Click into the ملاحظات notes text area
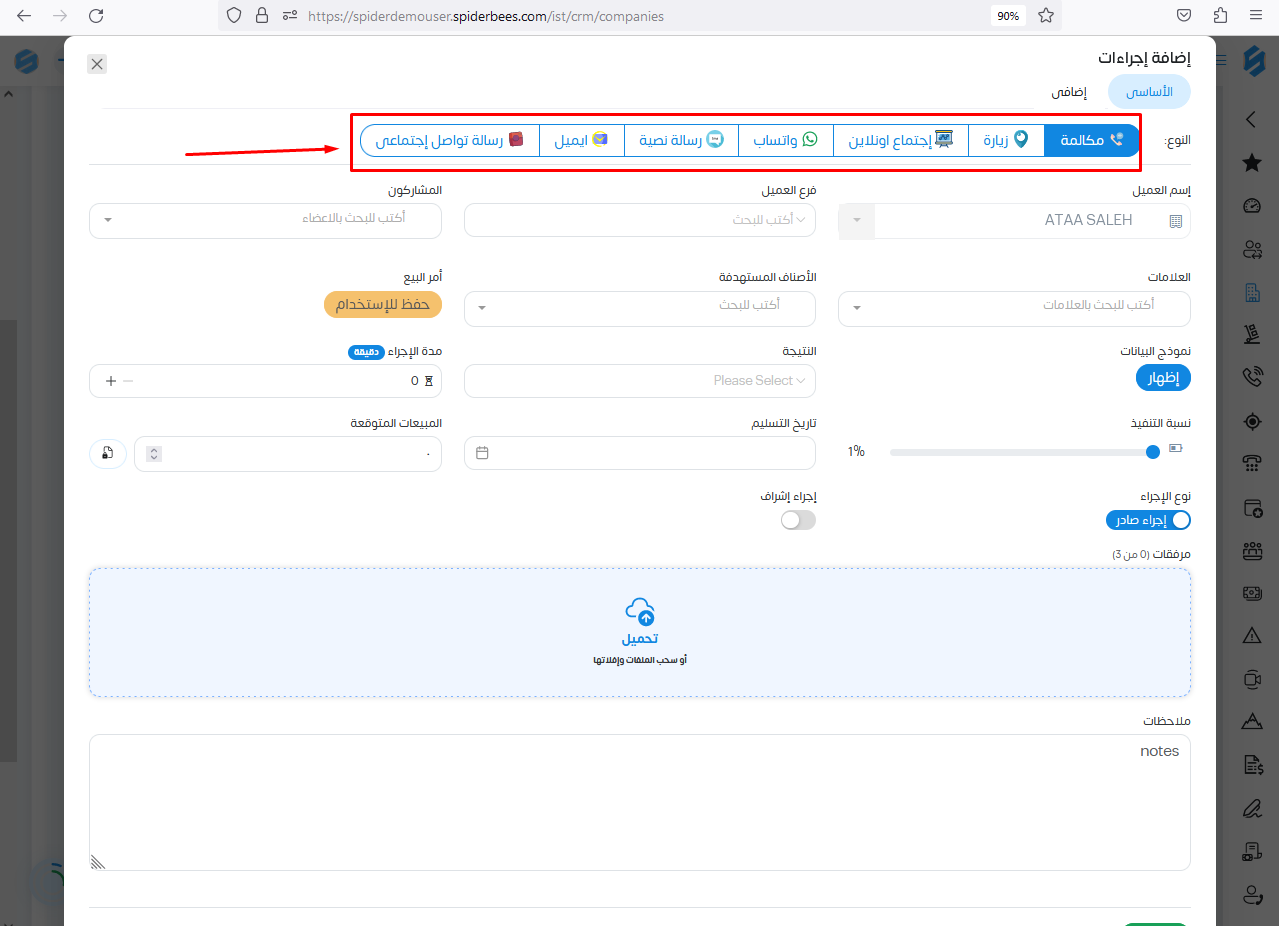1279x926 pixels. pyautogui.click(x=640, y=802)
